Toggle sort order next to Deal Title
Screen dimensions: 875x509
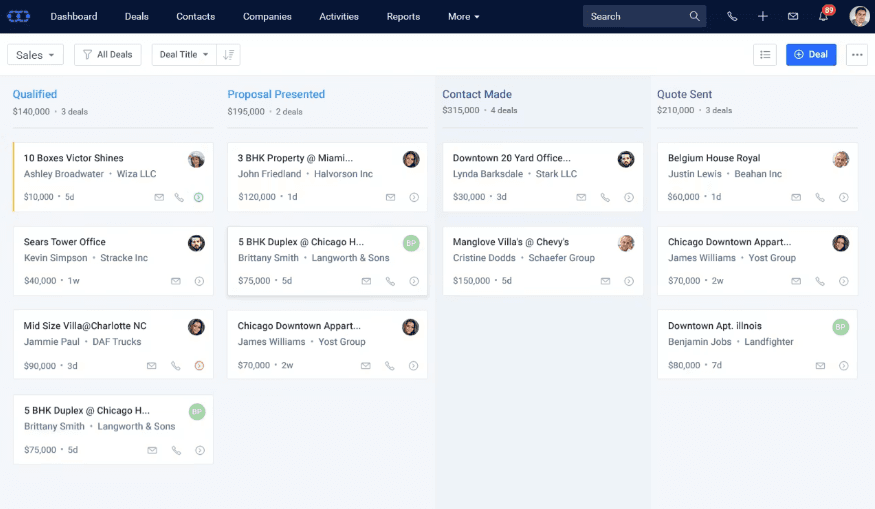point(229,55)
